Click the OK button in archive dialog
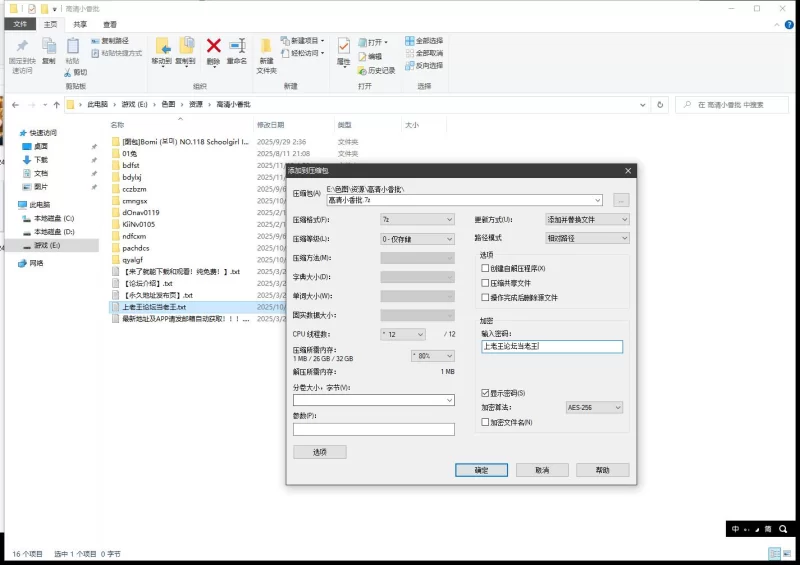The height and width of the screenshot is (565, 800). (x=481, y=470)
